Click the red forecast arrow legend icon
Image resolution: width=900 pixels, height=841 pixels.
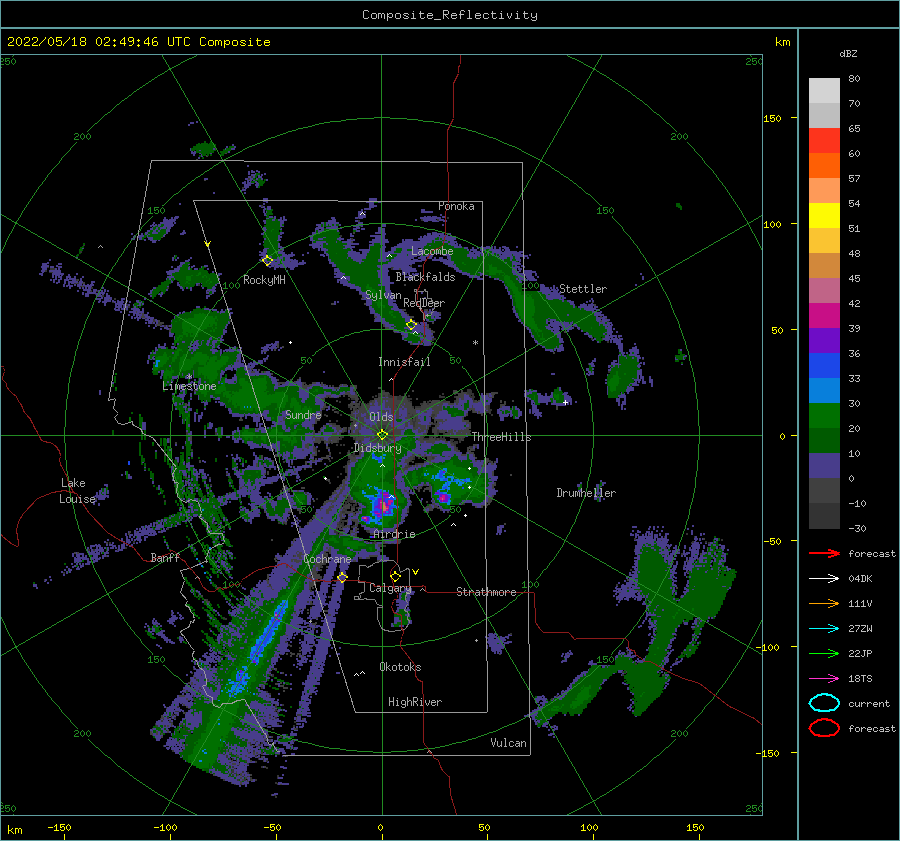tap(824, 553)
